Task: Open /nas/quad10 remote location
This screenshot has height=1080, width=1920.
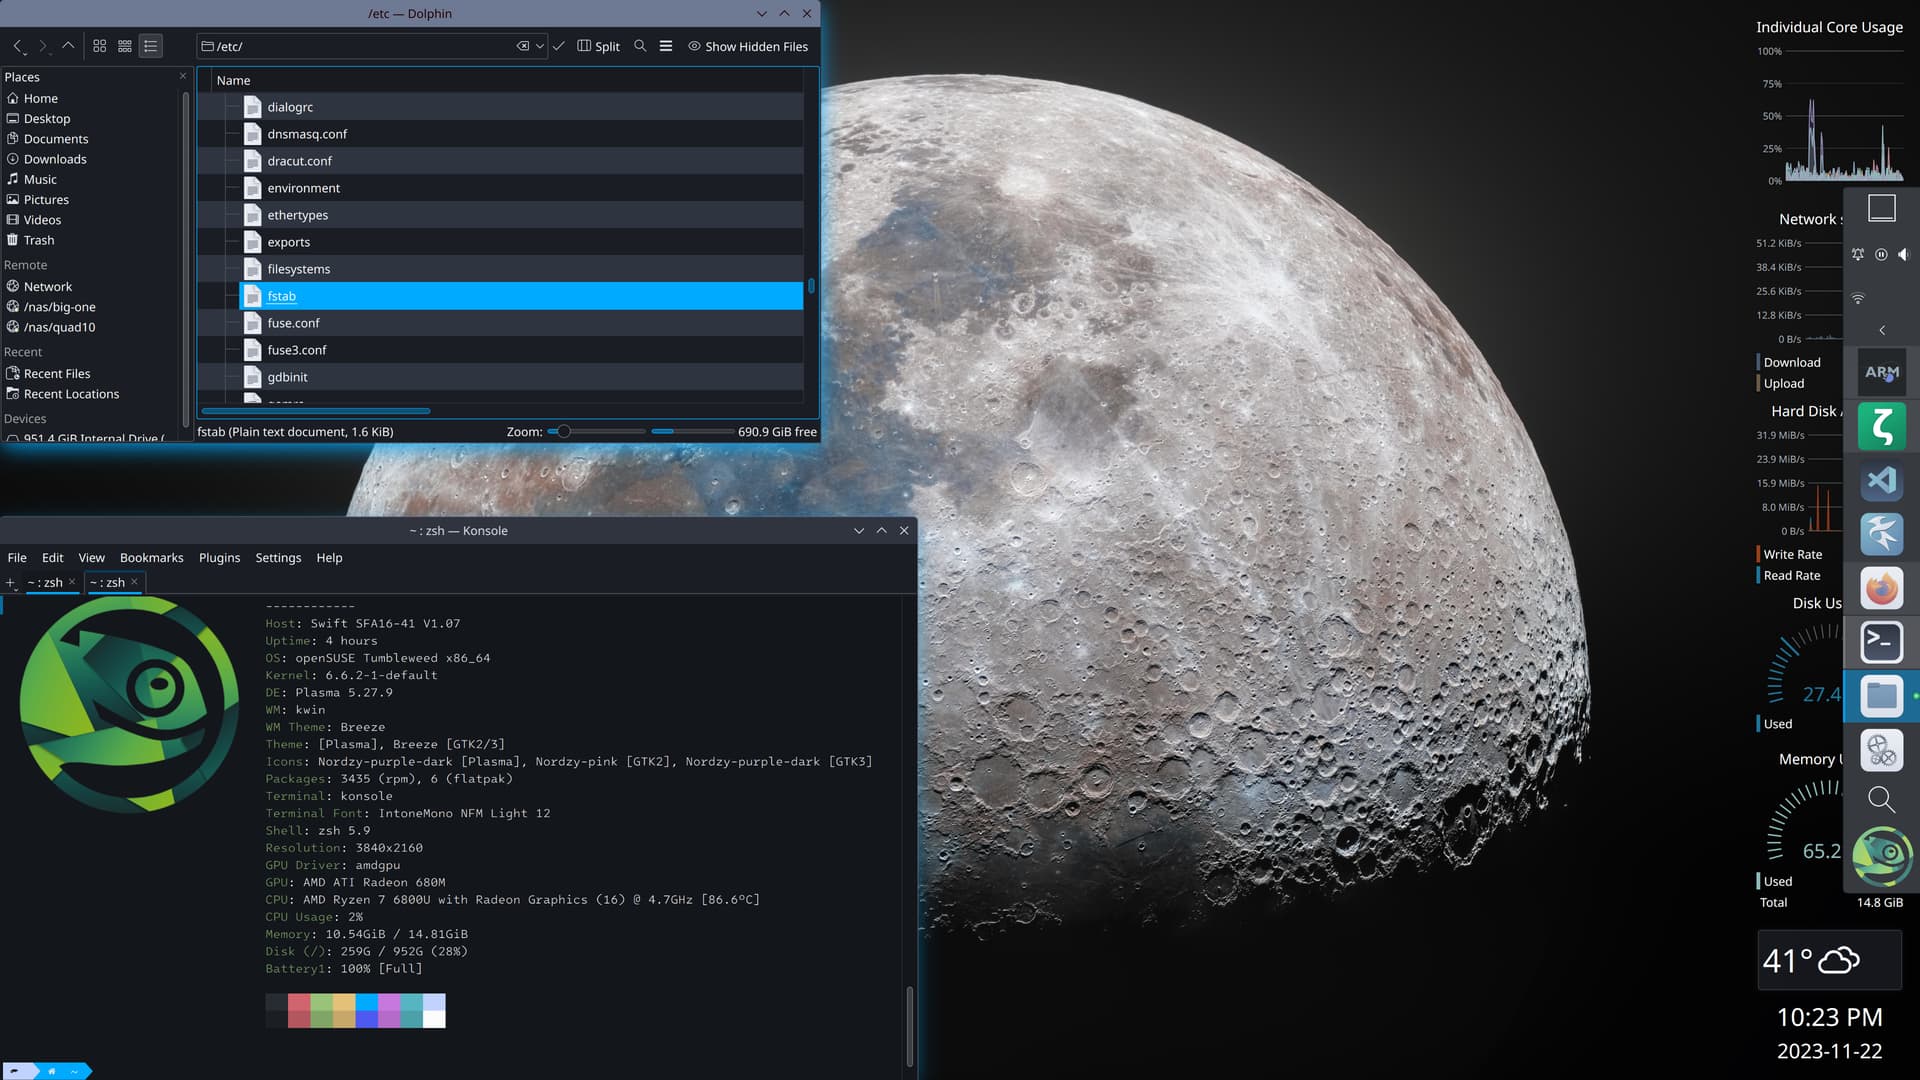Action: (92, 327)
